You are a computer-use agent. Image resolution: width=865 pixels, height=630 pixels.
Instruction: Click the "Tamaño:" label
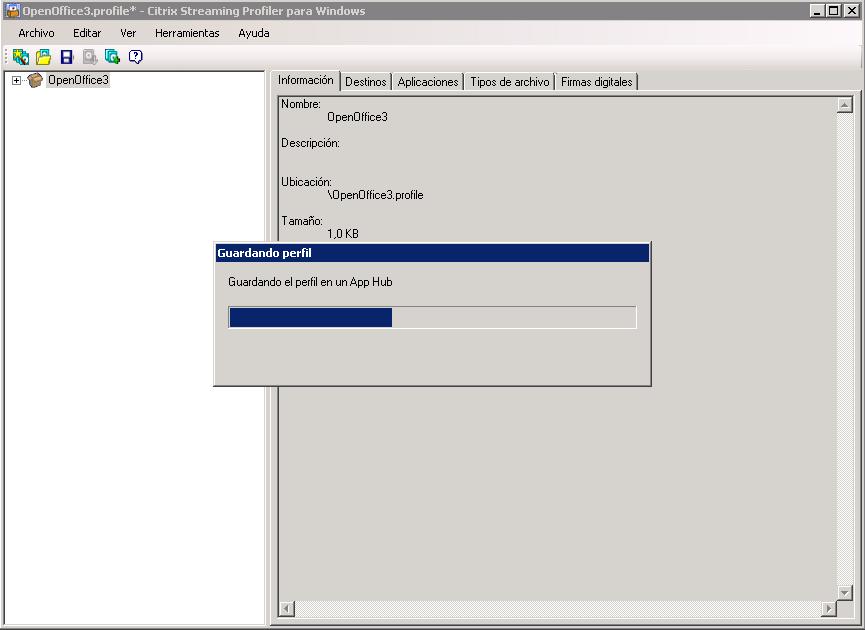pos(302,221)
